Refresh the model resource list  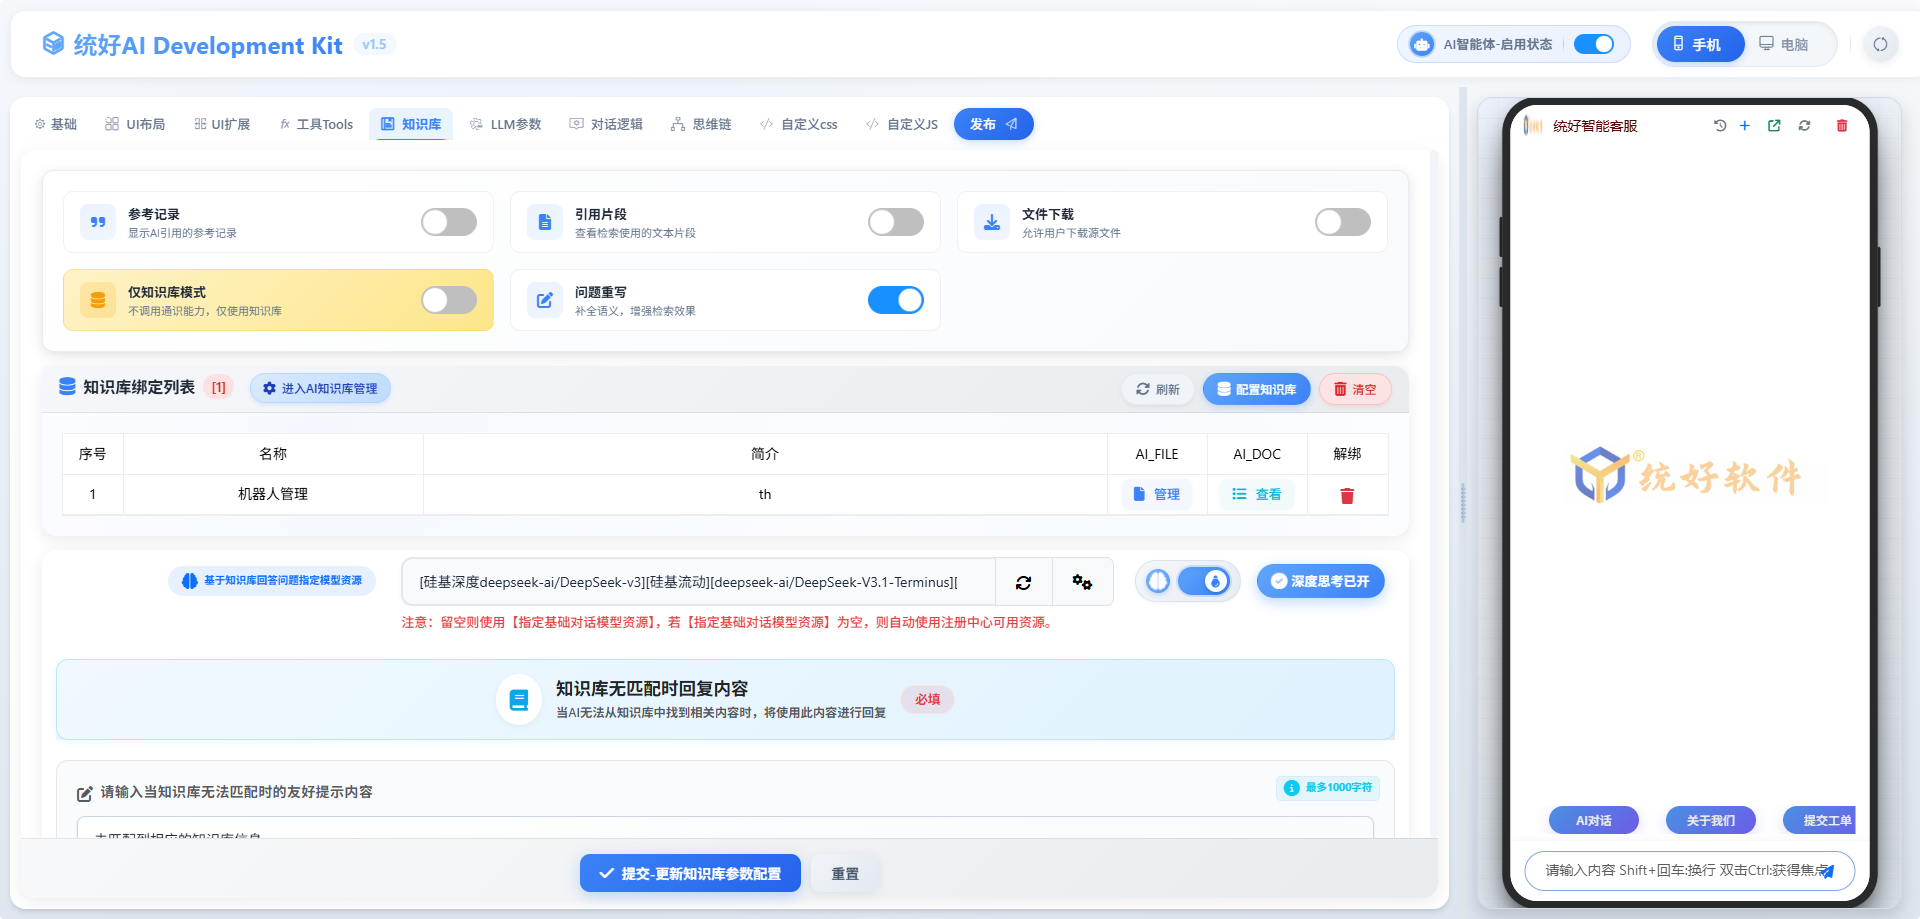coord(1024,582)
